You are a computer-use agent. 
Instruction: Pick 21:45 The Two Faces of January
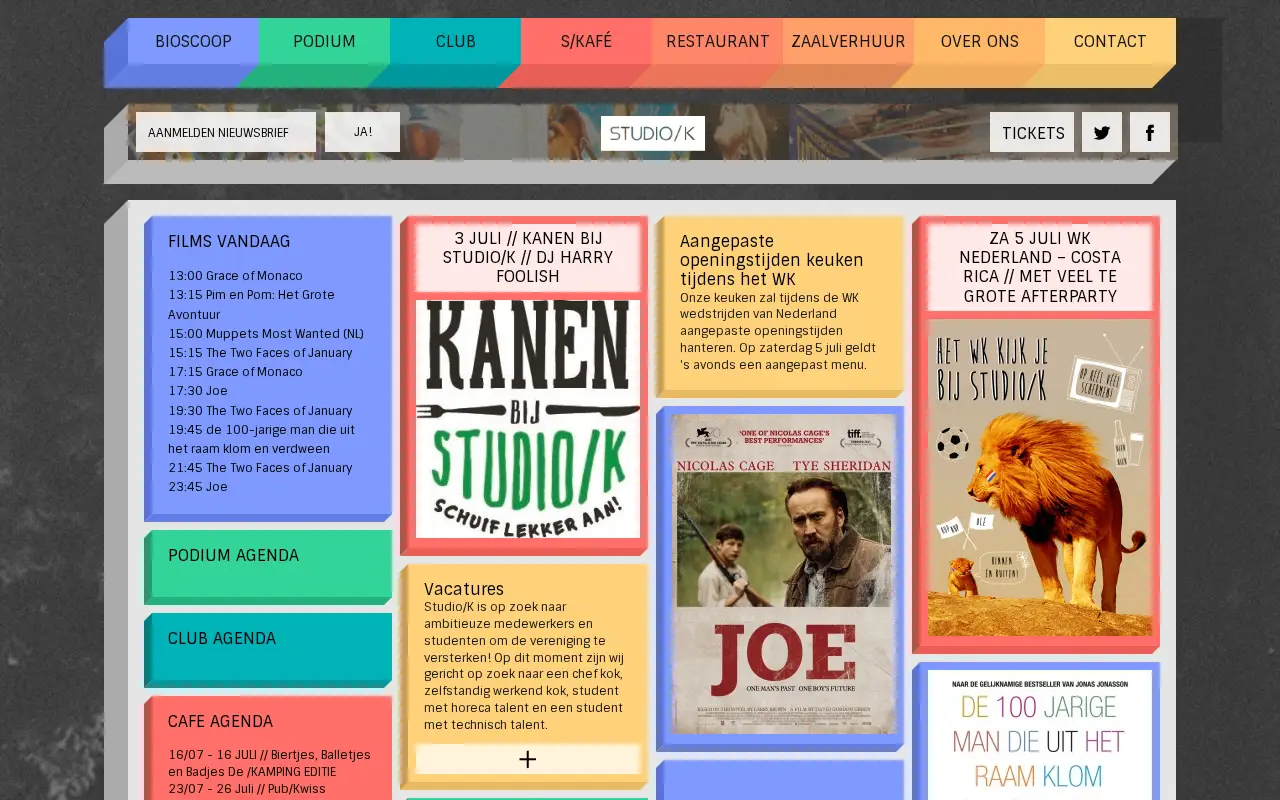click(x=260, y=468)
